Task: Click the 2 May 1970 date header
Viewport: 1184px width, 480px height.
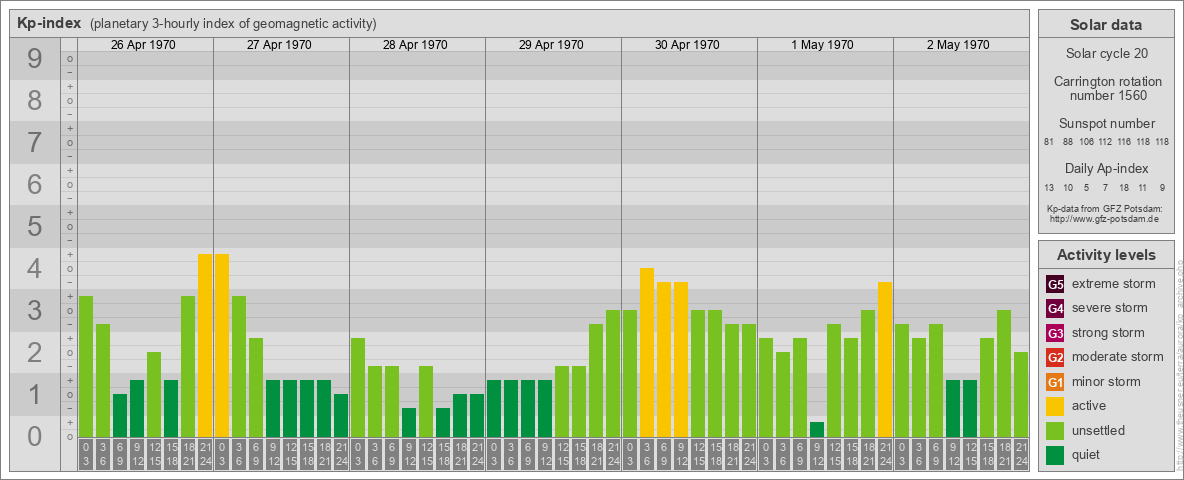Action: [x=958, y=45]
